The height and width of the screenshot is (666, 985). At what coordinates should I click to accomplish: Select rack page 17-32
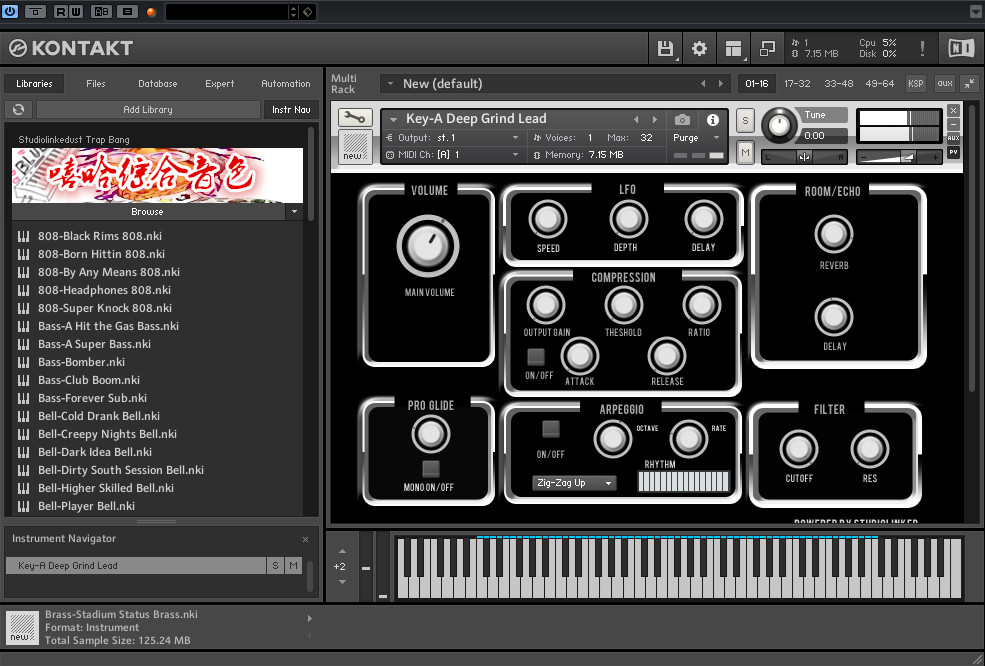[797, 84]
